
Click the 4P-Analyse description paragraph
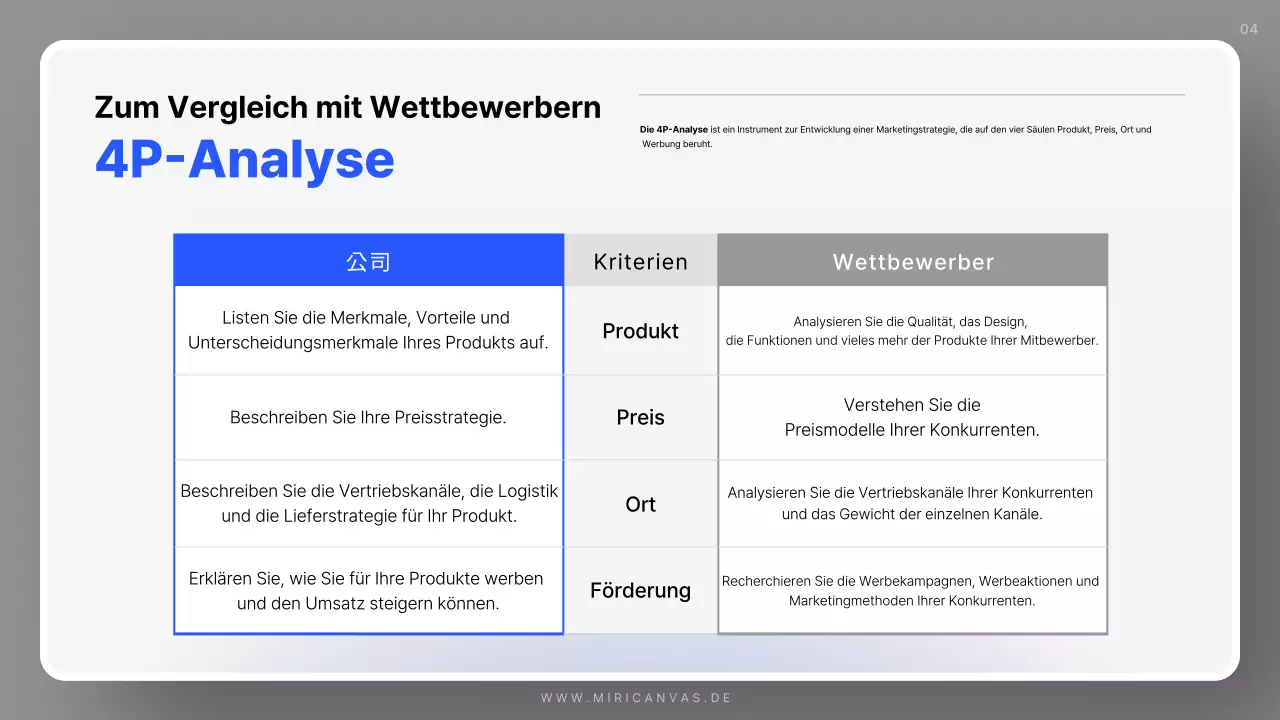coord(895,137)
